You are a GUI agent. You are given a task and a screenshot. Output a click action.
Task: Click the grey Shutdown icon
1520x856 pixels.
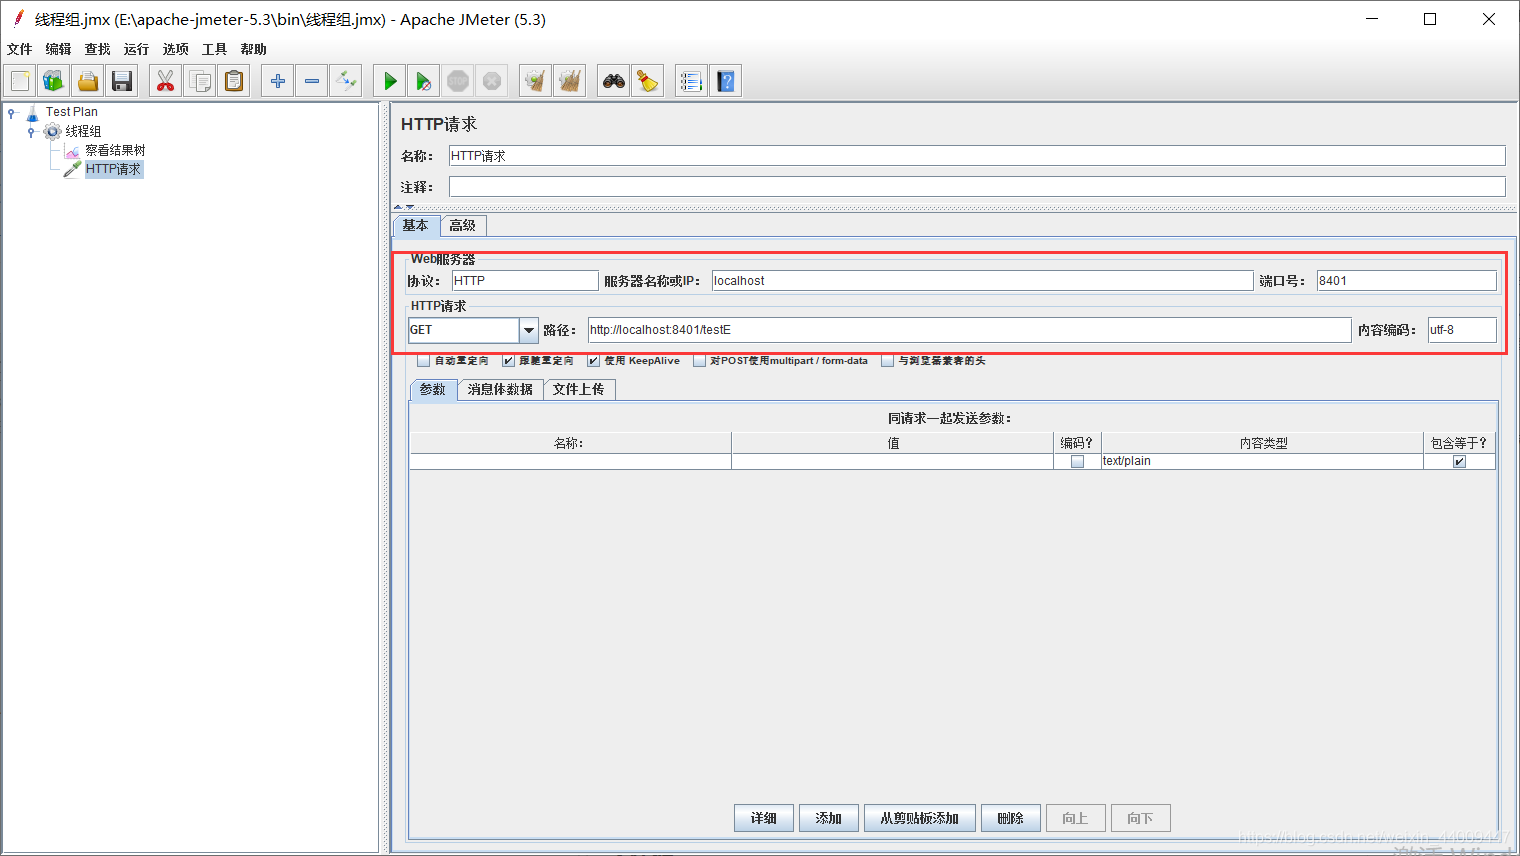[x=492, y=81]
